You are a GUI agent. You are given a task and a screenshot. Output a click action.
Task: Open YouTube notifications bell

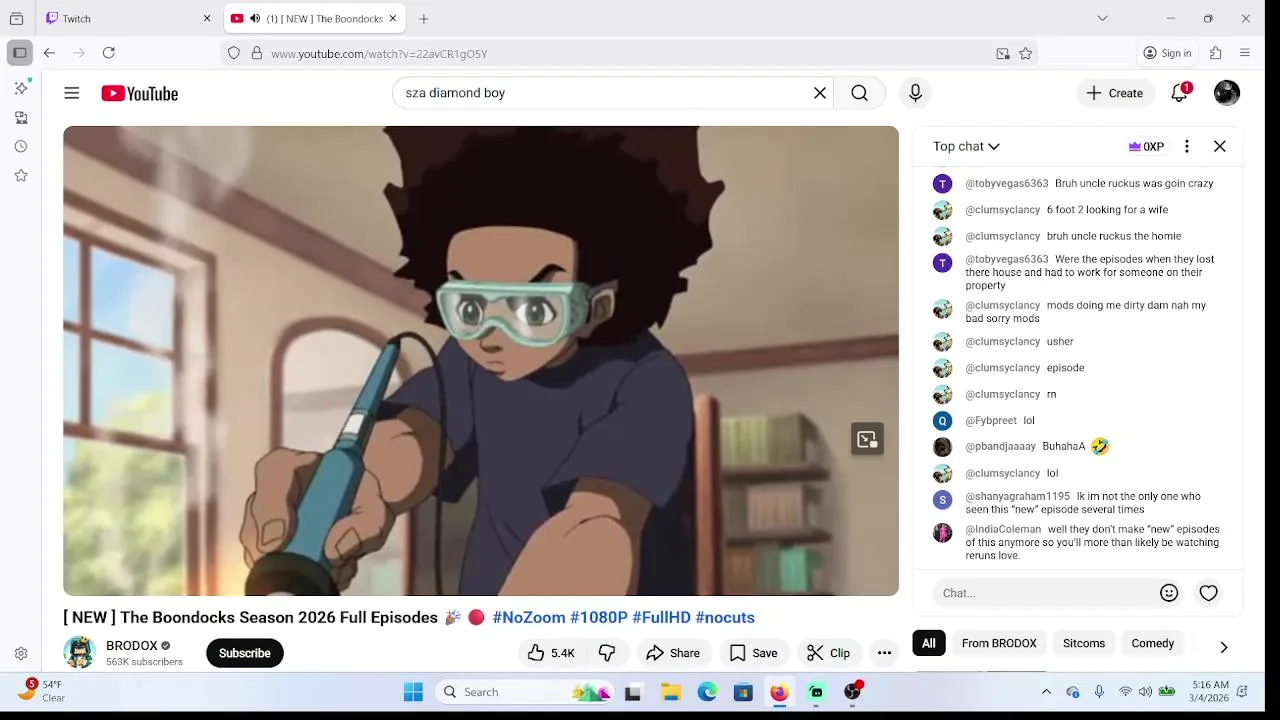coord(1180,93)
